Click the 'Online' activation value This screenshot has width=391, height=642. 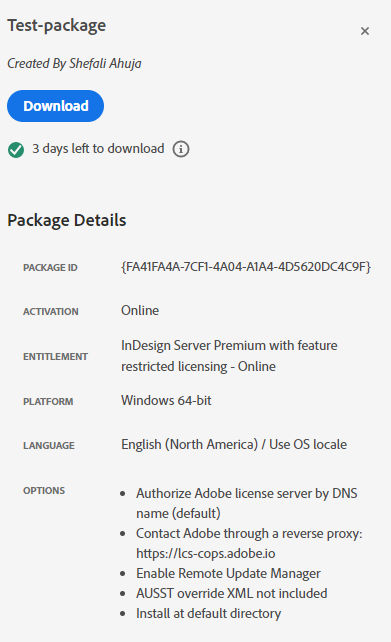click(x=140, y=310)
